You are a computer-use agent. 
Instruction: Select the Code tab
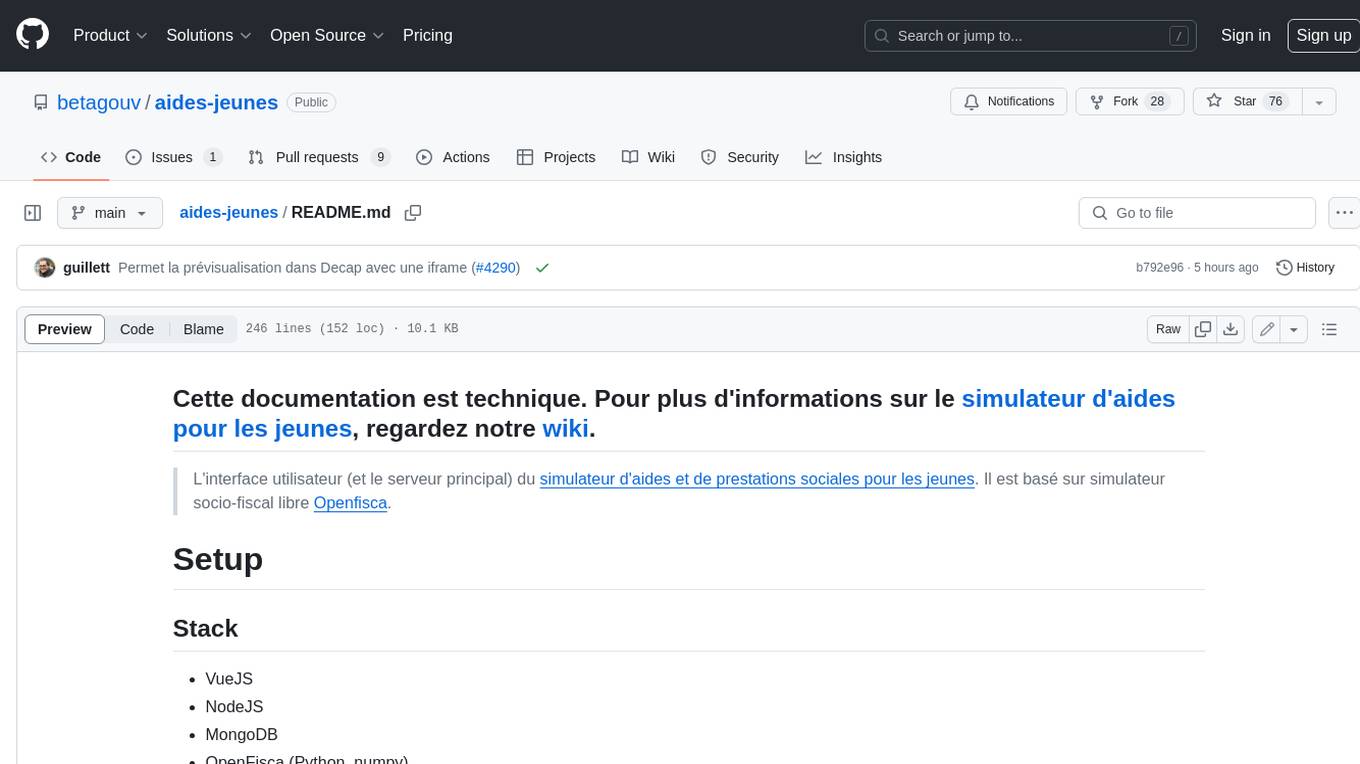pyautogui.click(x=70, y=157)
